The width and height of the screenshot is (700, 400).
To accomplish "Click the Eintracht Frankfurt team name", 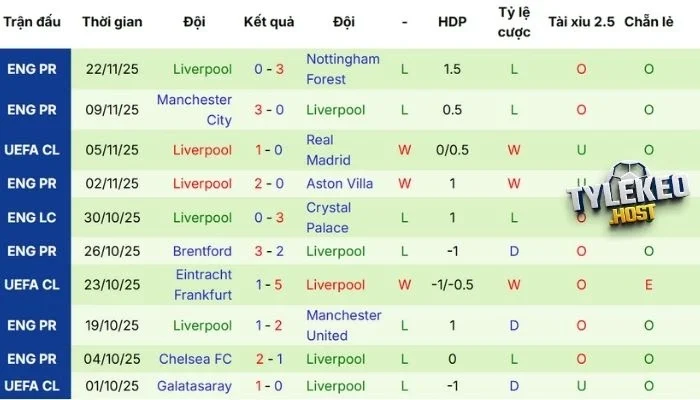I will pos(202,284).
